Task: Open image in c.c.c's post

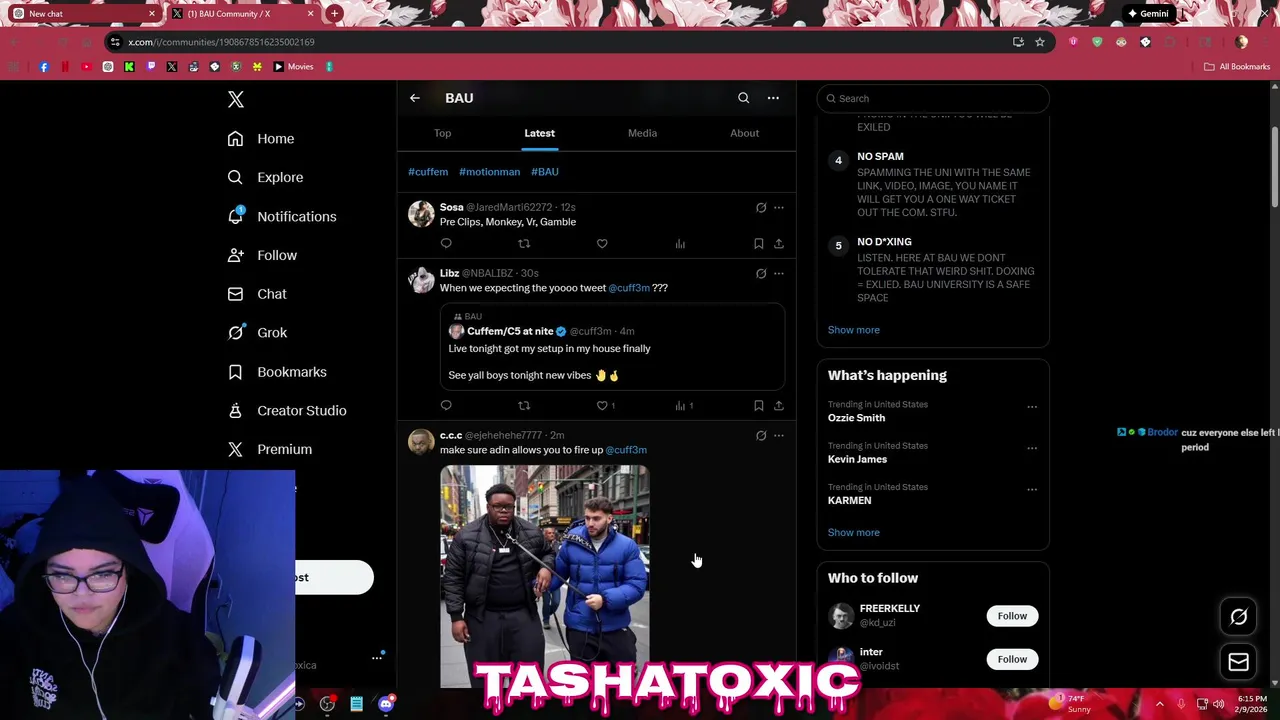Action: [545, 576]
